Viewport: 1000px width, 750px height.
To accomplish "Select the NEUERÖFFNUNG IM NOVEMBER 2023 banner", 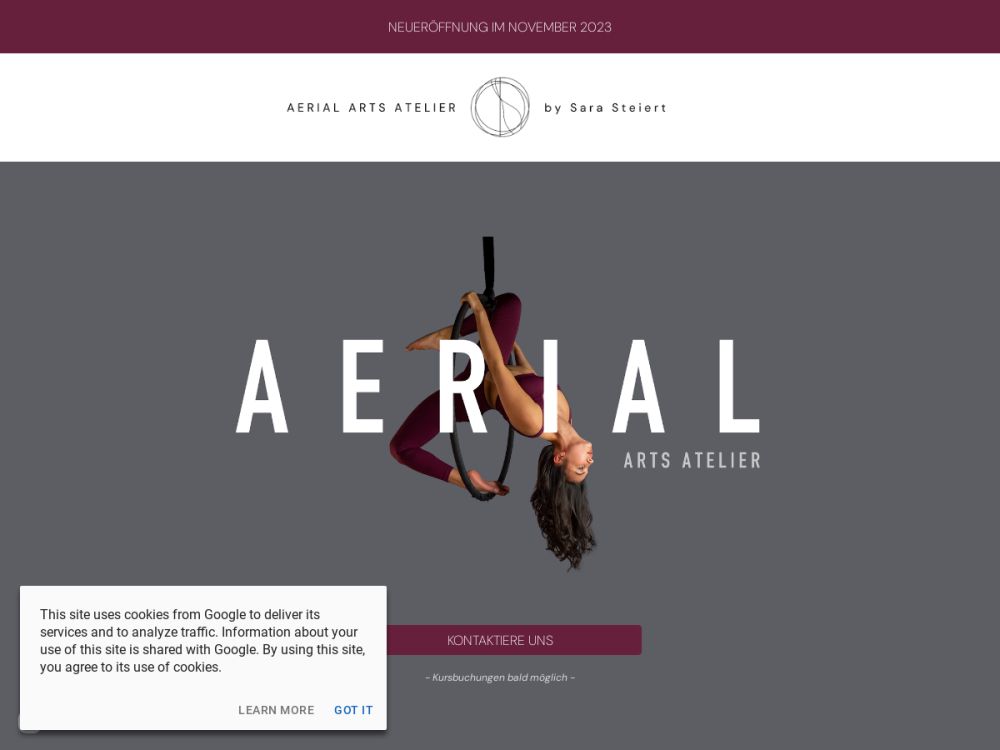I will (500, 27).
